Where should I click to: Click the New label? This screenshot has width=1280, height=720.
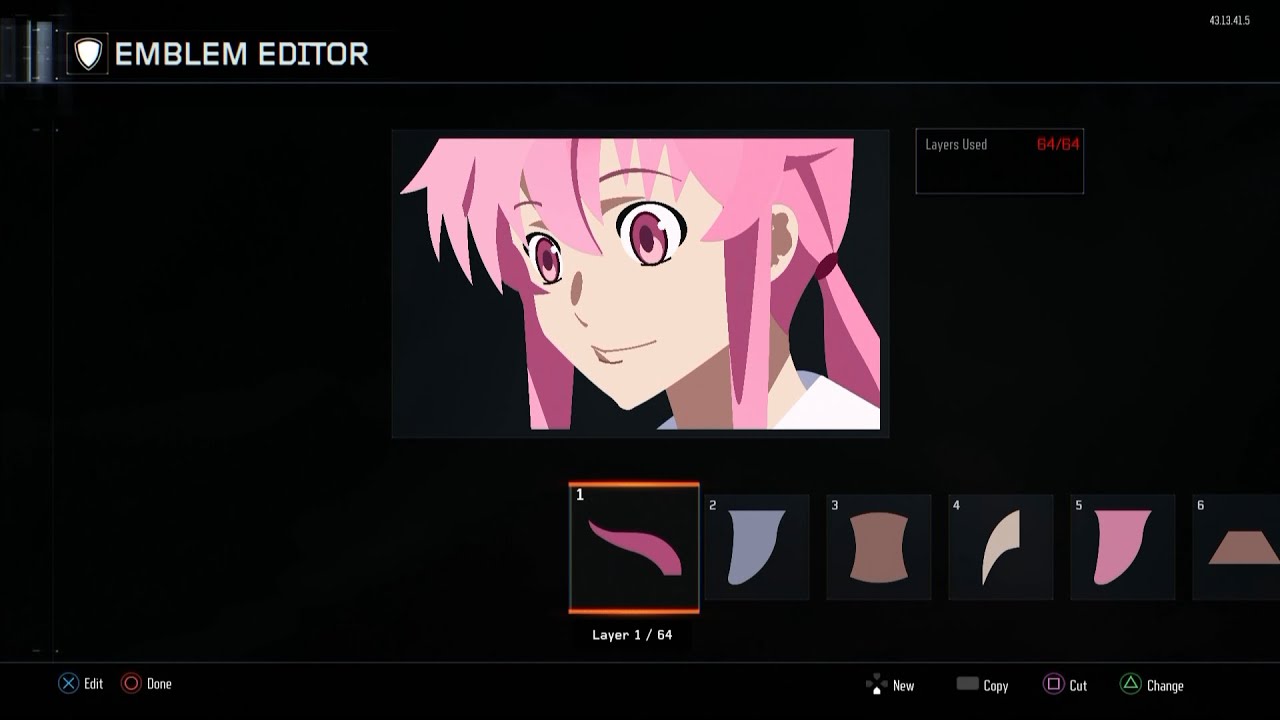pos(903,686)
